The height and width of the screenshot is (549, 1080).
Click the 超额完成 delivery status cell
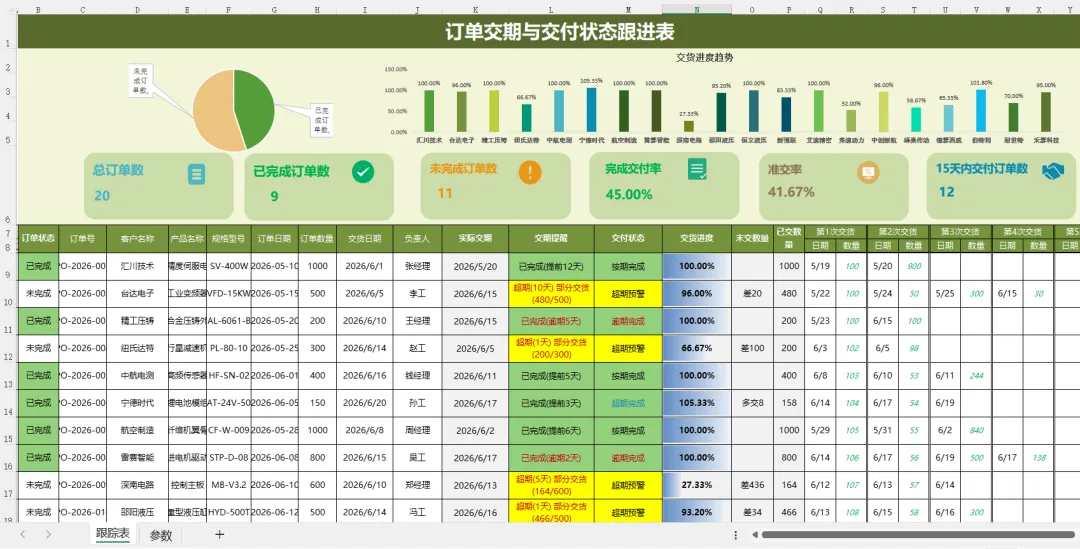tap(628, 403)
